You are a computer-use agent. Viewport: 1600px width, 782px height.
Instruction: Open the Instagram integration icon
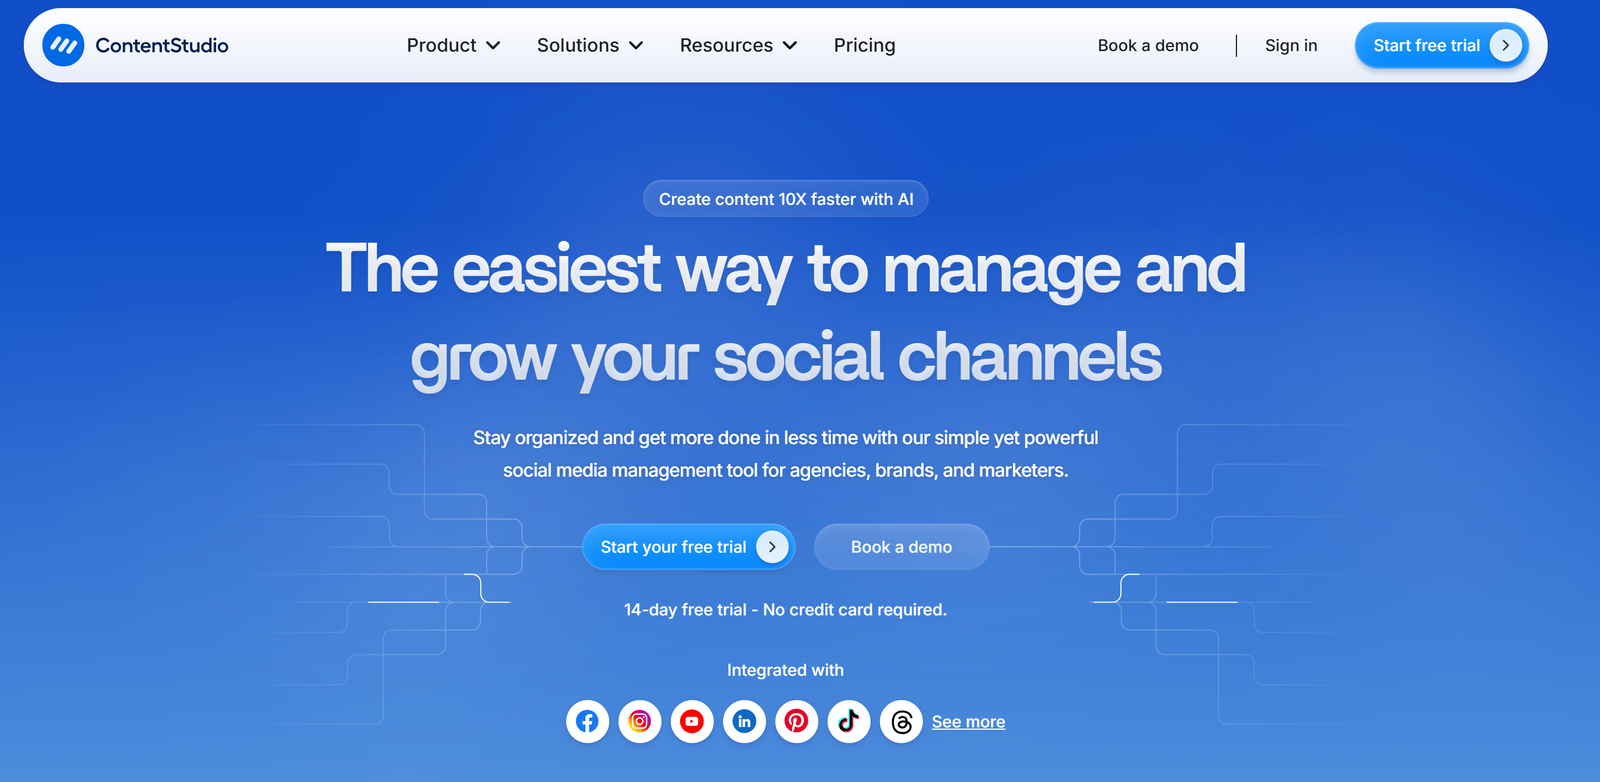[x=640, y=721]
